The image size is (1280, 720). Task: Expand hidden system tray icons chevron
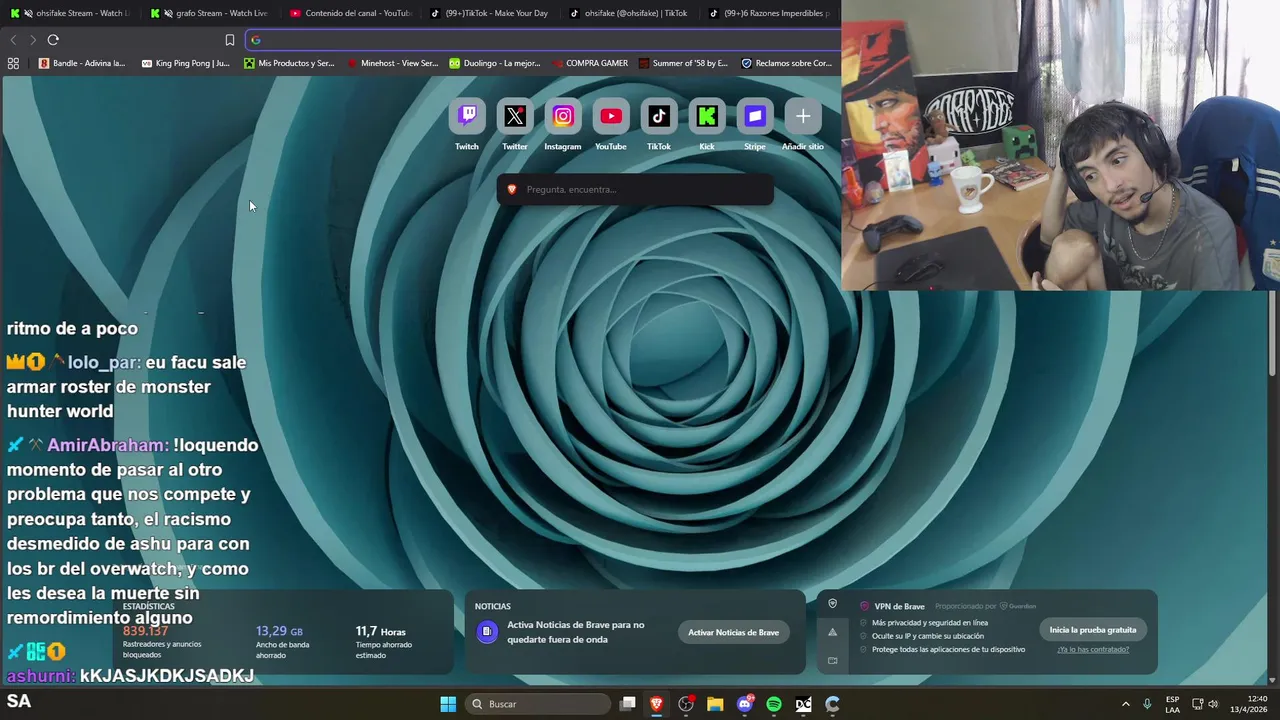(x=1125, y=704)
